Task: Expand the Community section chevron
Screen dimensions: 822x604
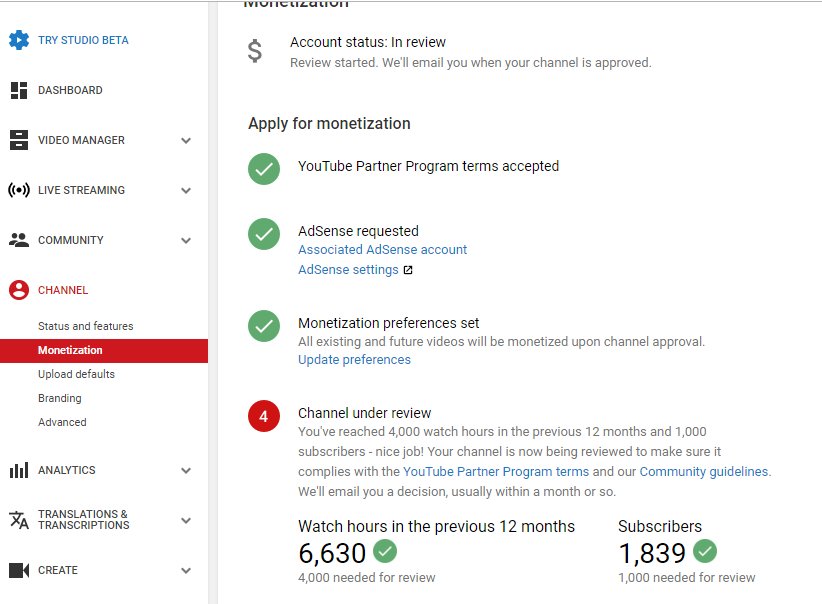Action: coord(186,241)
